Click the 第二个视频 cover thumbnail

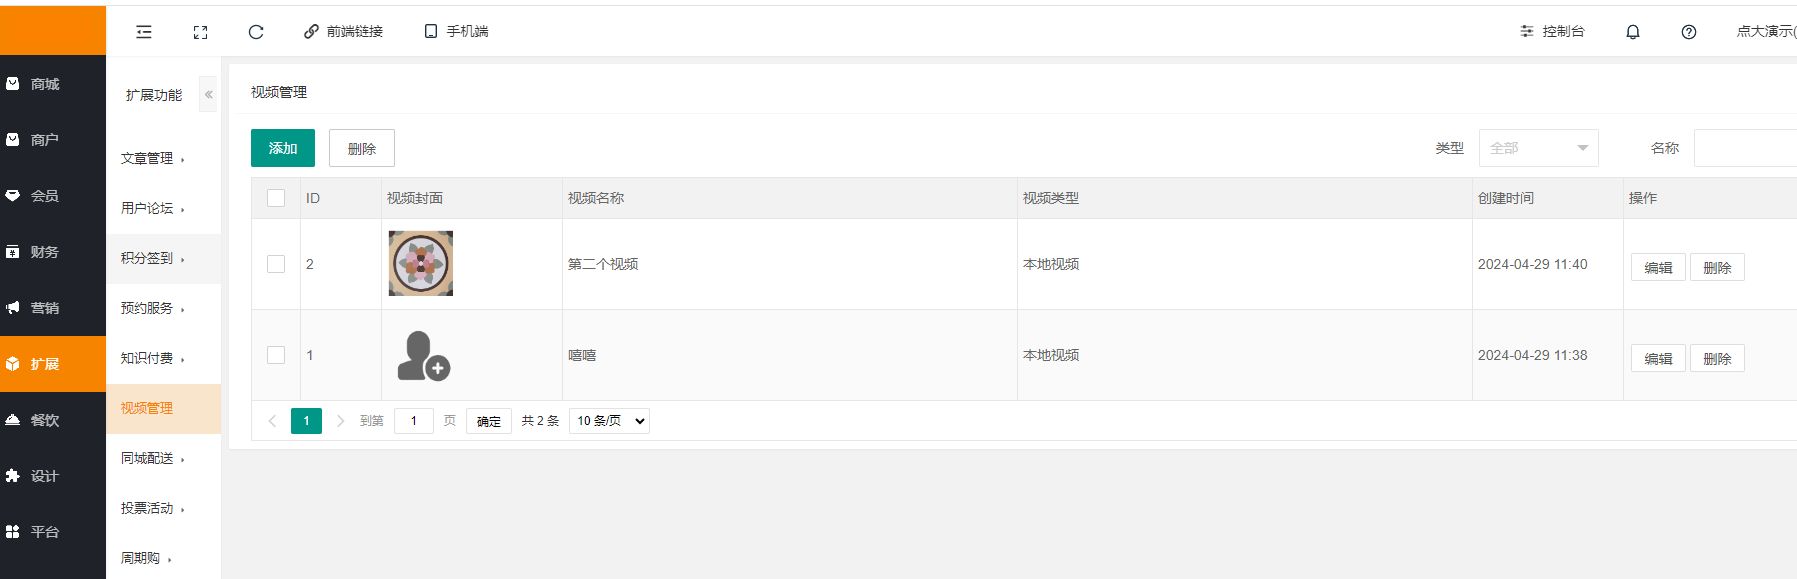[421, 264]
